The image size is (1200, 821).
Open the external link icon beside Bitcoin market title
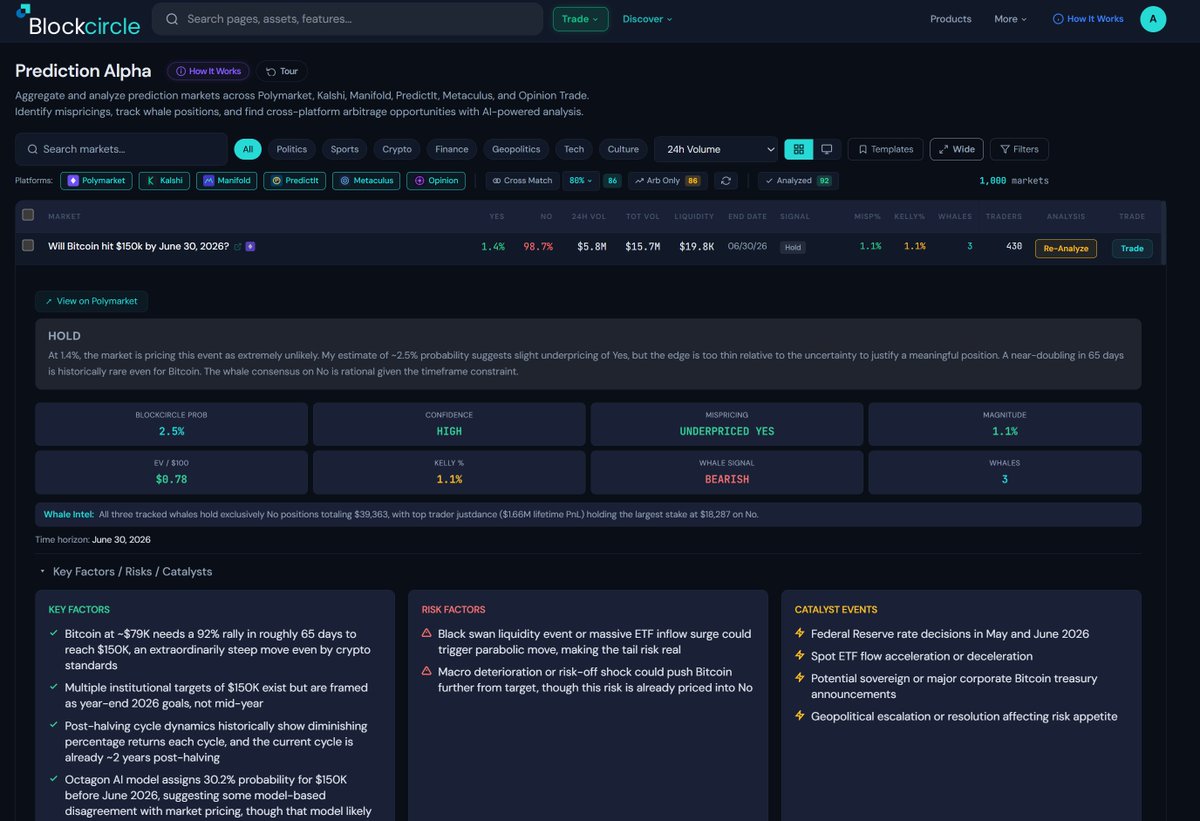pos(238,246)
